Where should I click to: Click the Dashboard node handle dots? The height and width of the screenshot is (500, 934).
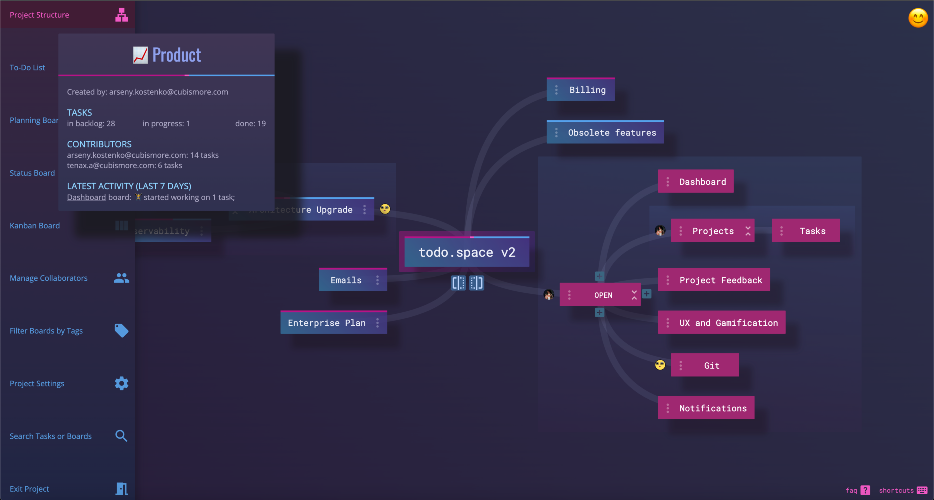(x=667, y=182)
